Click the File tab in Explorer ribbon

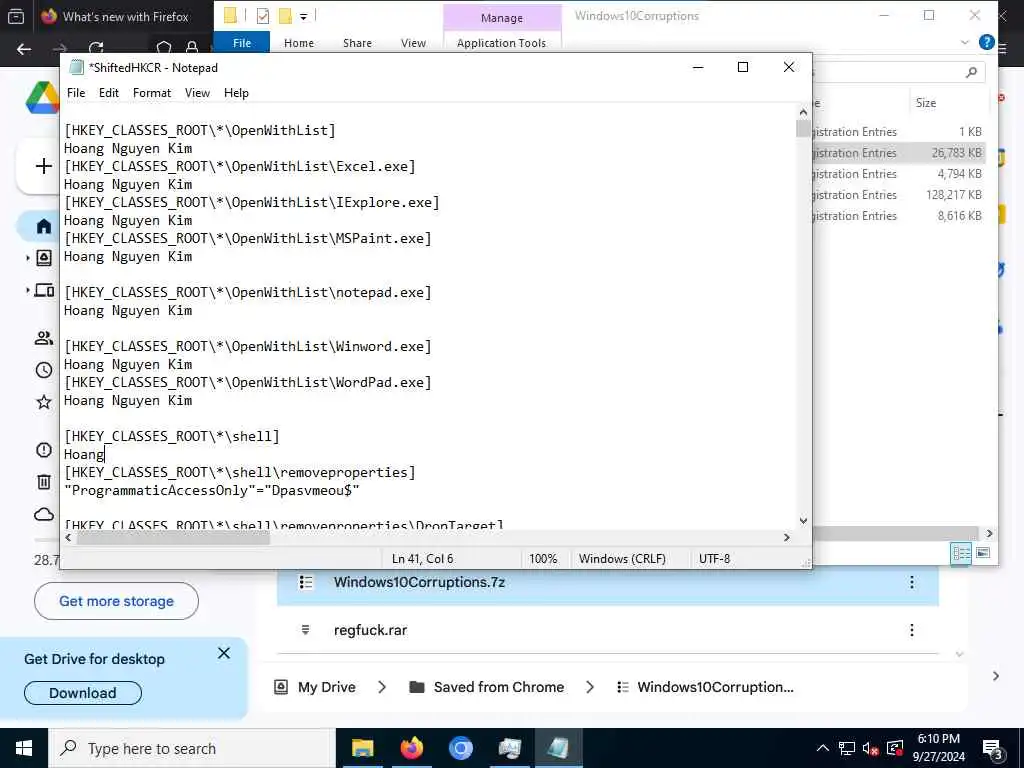(242, 42)
